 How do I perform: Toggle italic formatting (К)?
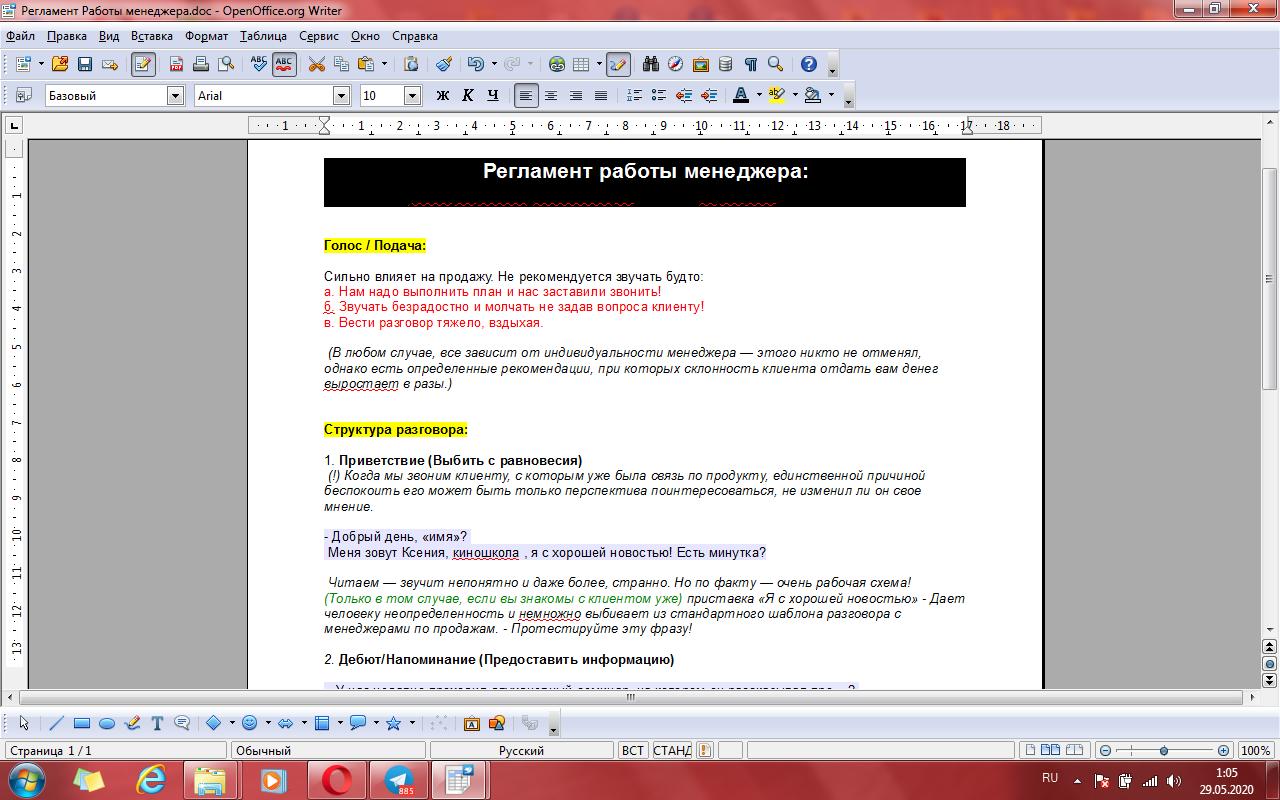click(468, 96)
